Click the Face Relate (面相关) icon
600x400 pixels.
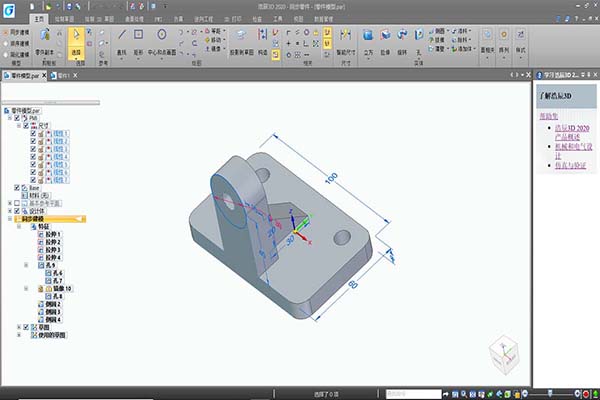[487, 35]
